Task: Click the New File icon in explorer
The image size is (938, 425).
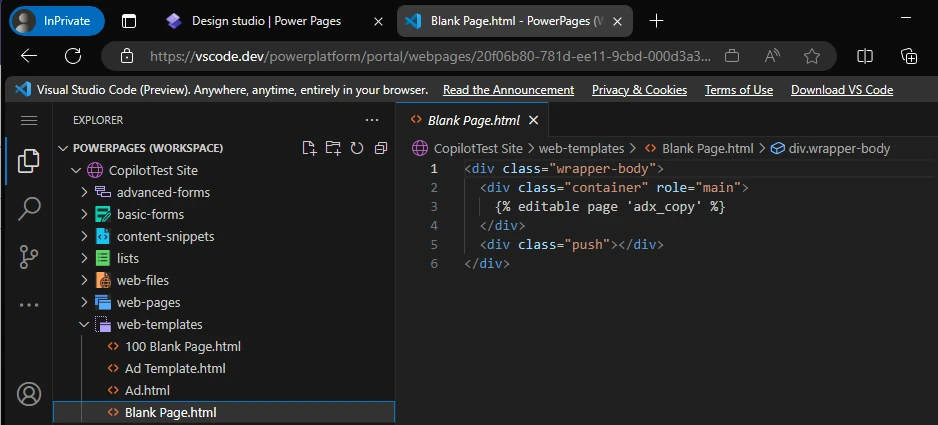Action: 310,148
